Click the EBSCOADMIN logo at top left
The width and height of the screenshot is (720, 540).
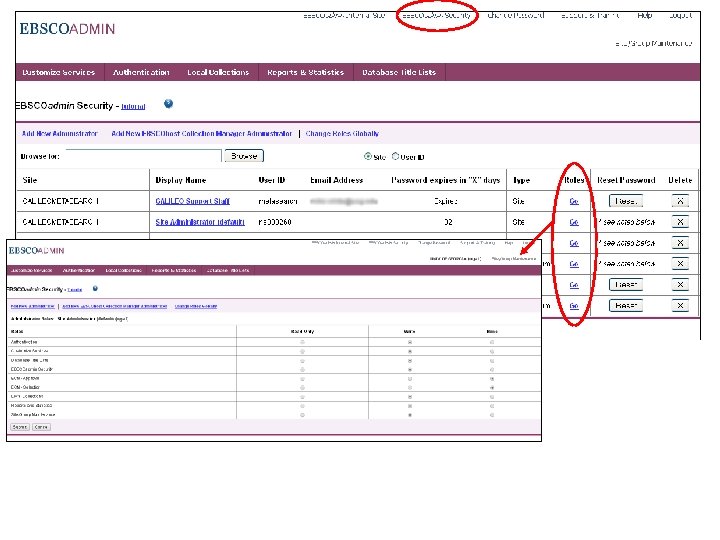[x=67, y=28]
